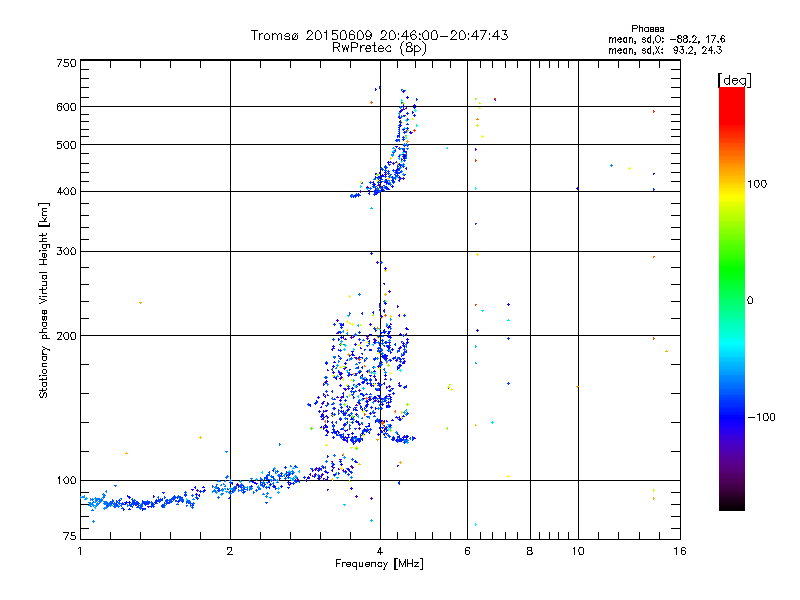
Task: Click the frequency axis tick label '6'
Action: [x=467, y=551]
